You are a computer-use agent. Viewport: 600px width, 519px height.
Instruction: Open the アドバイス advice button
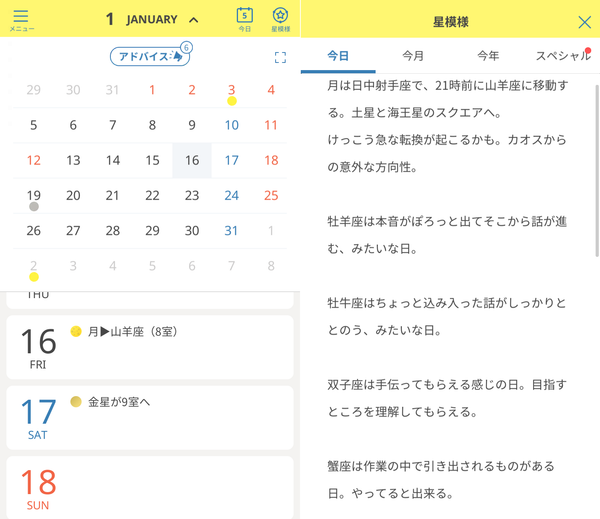point(150,56)
